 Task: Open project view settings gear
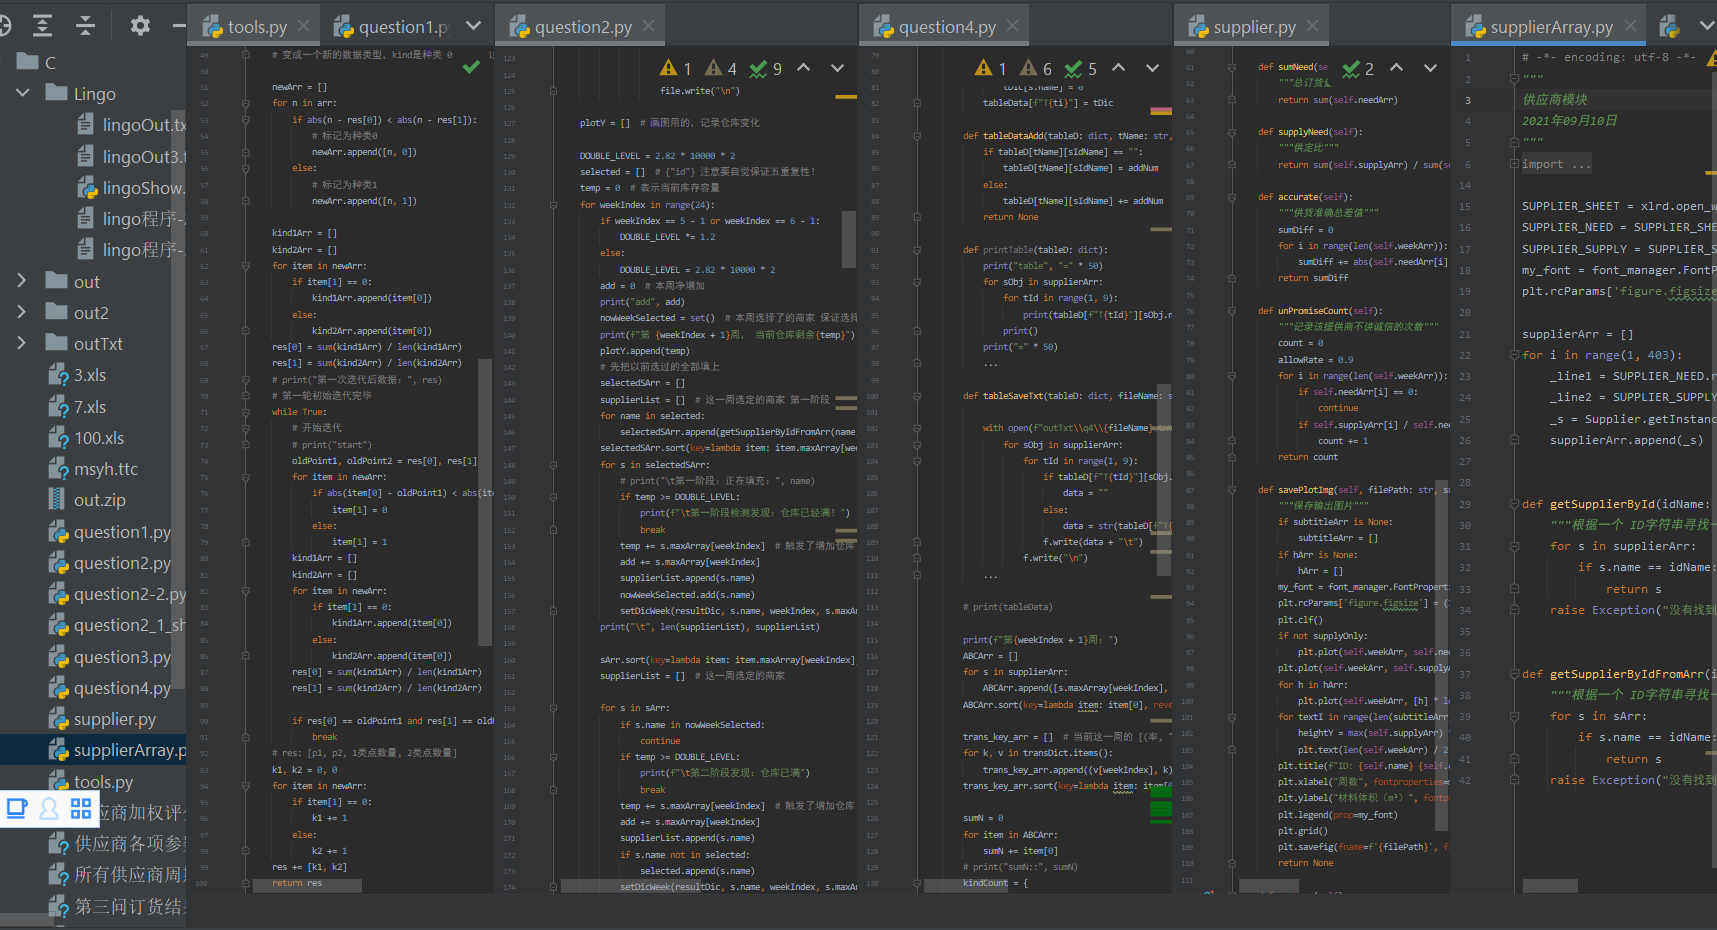(140, 26)
